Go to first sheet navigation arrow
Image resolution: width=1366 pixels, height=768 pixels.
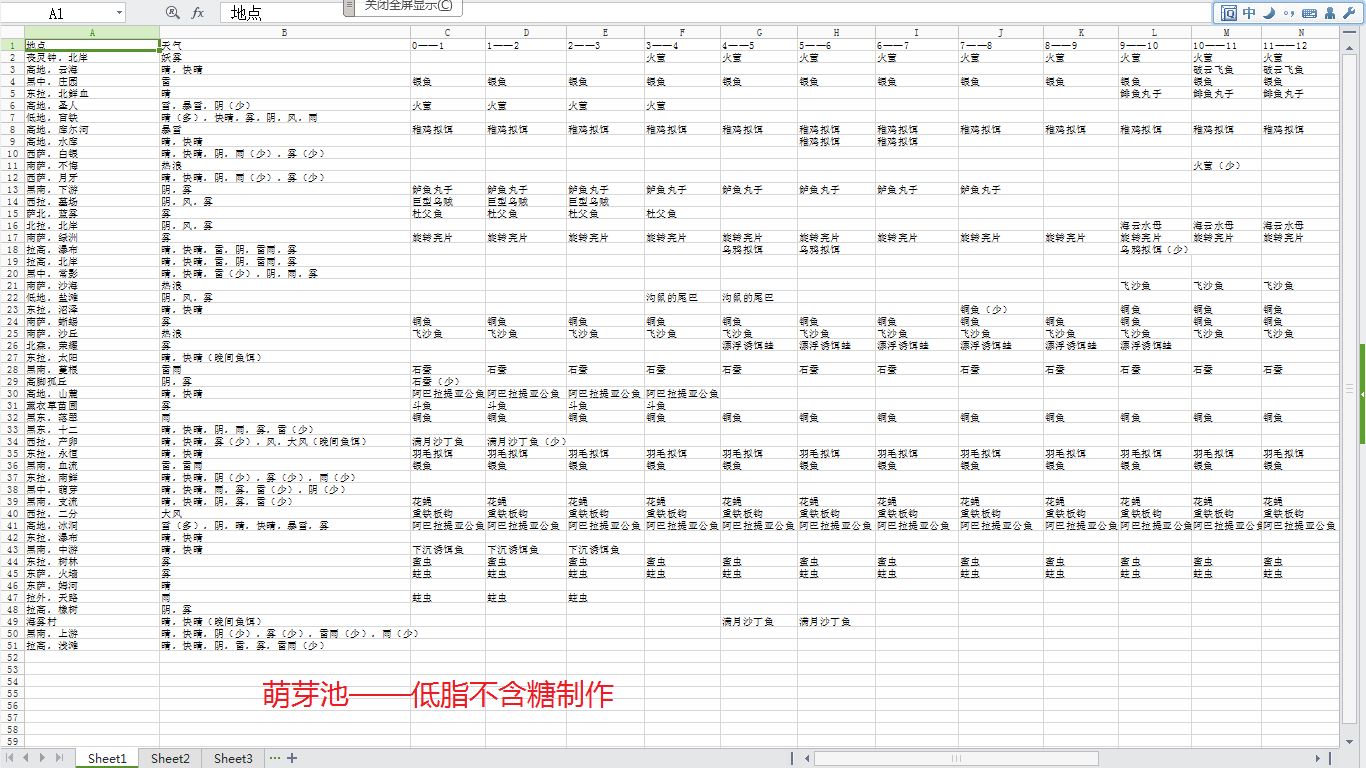tap(12, 758)
